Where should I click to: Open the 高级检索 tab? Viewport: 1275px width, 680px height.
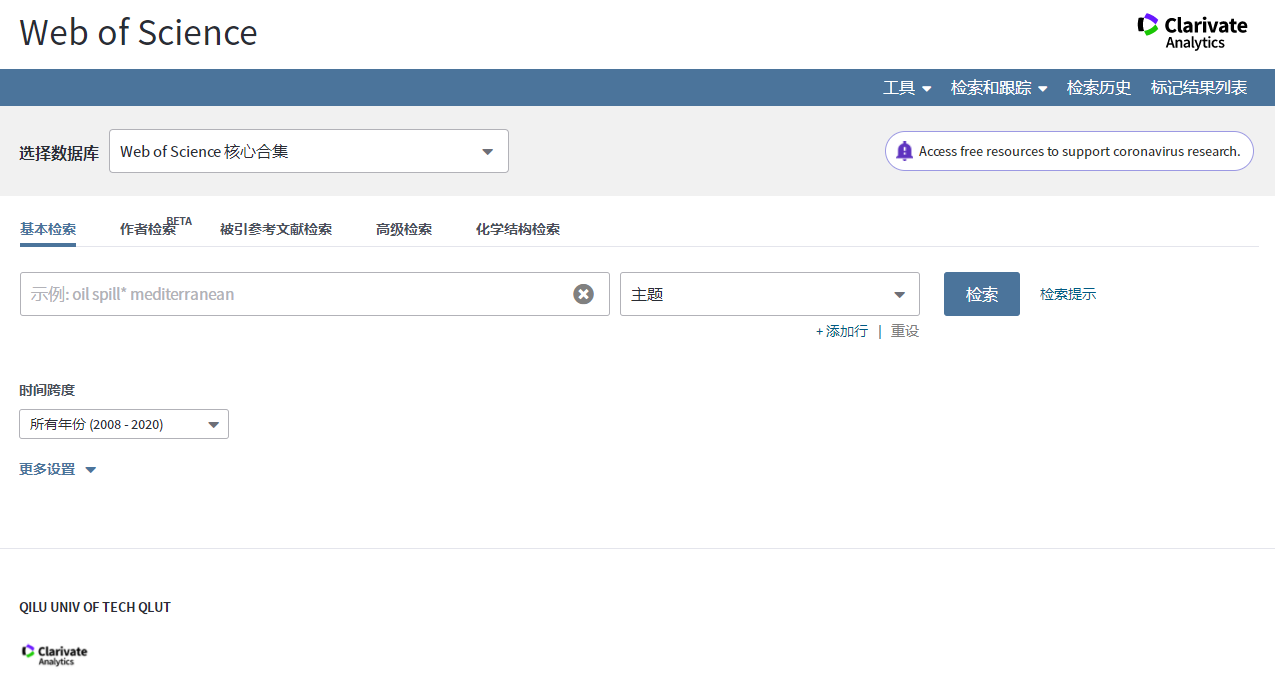[x=404, y=229]
